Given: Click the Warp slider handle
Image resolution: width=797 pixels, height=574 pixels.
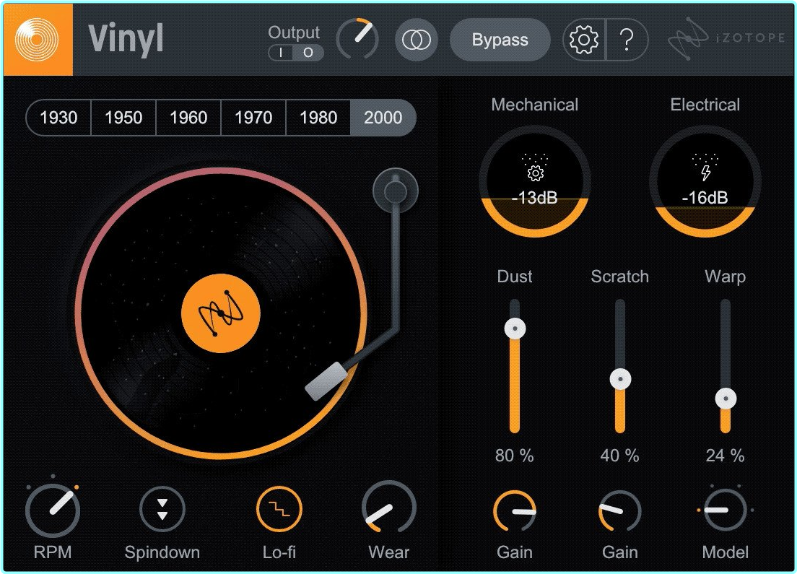Looking at the screenshot, I should click(x=726, y=399).
